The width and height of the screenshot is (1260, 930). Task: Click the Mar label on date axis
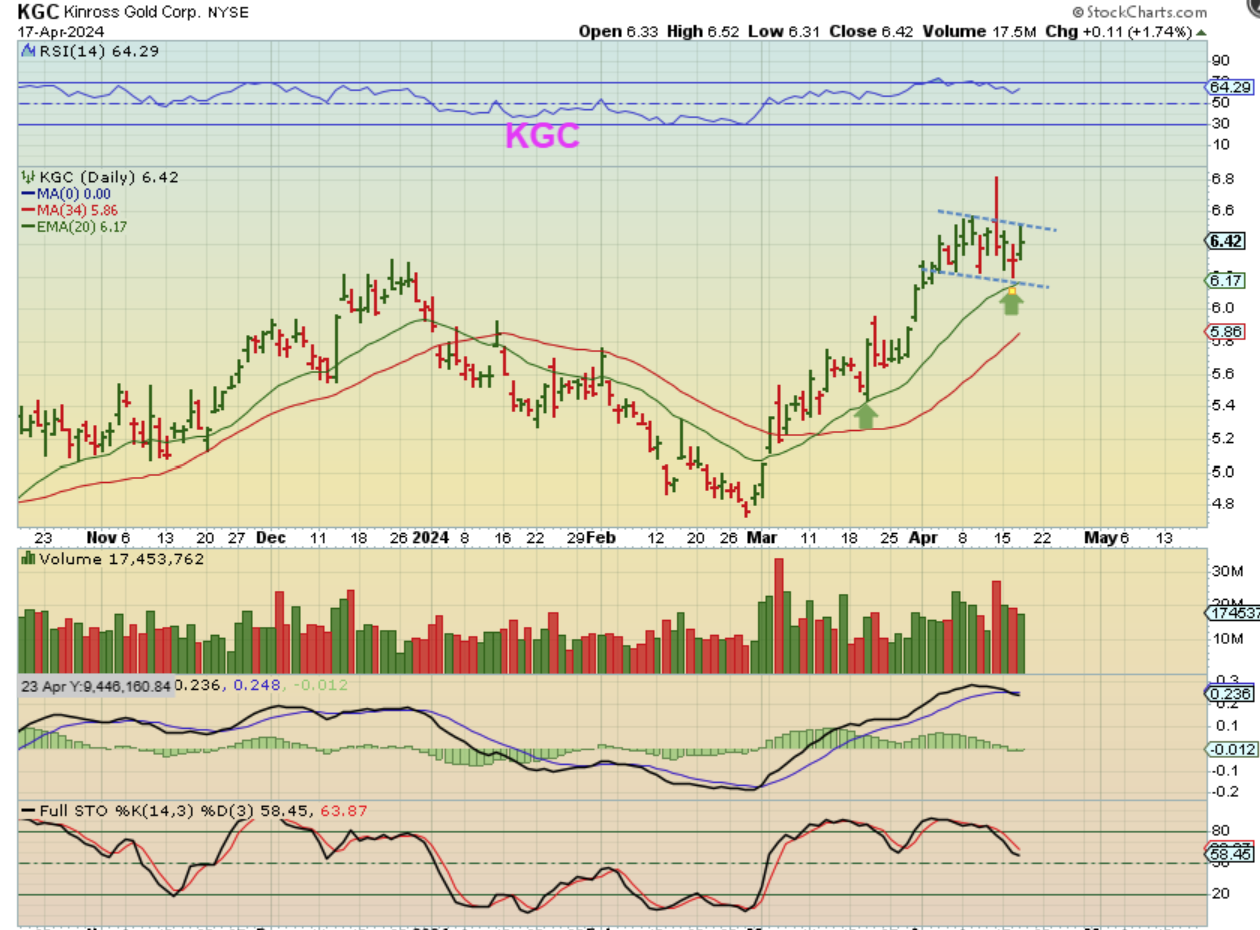click(762, 537)
